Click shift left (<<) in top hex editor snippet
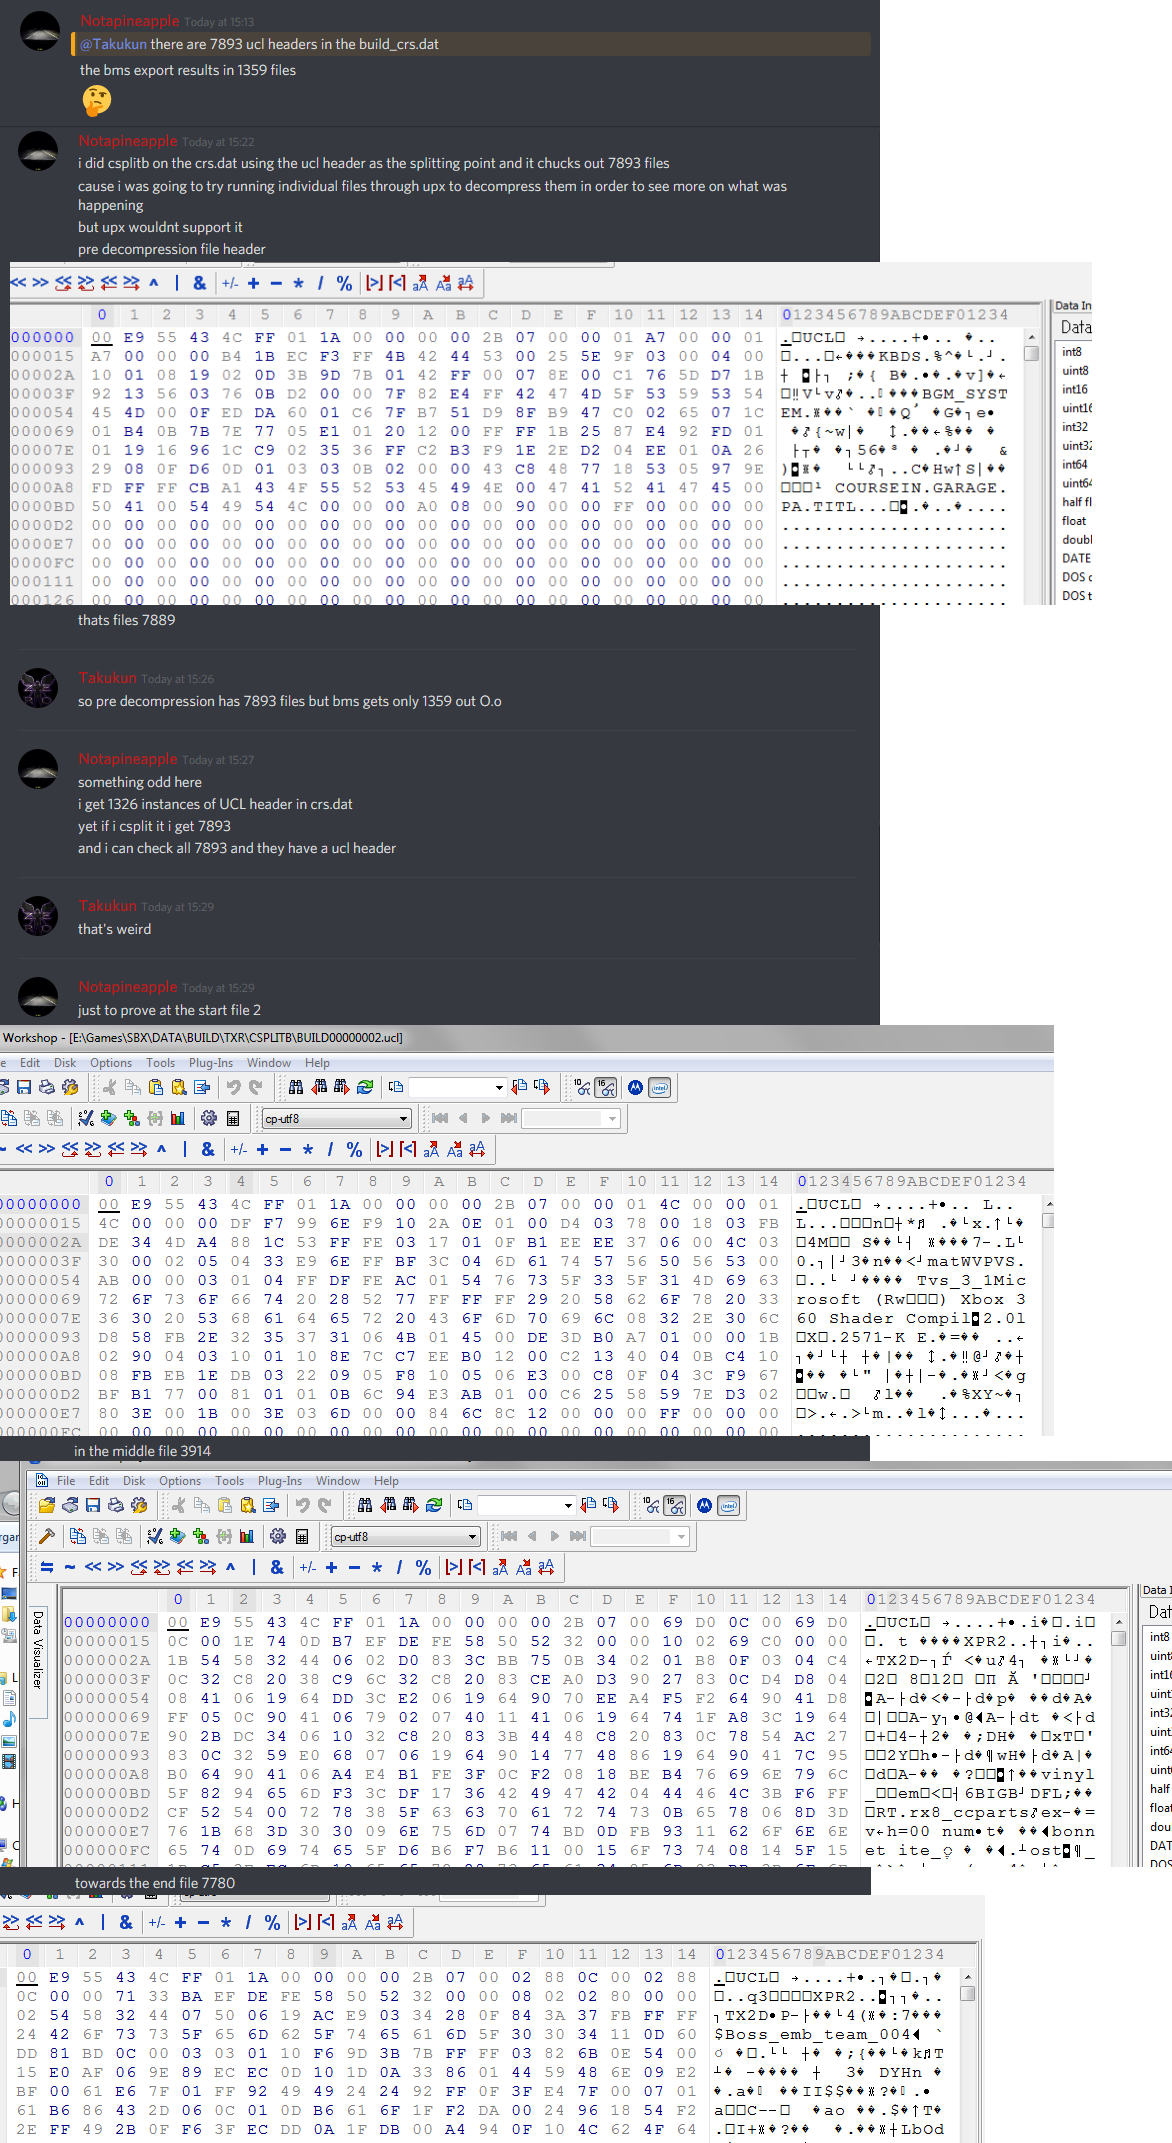1172x2143 pixels. [18, 283]
